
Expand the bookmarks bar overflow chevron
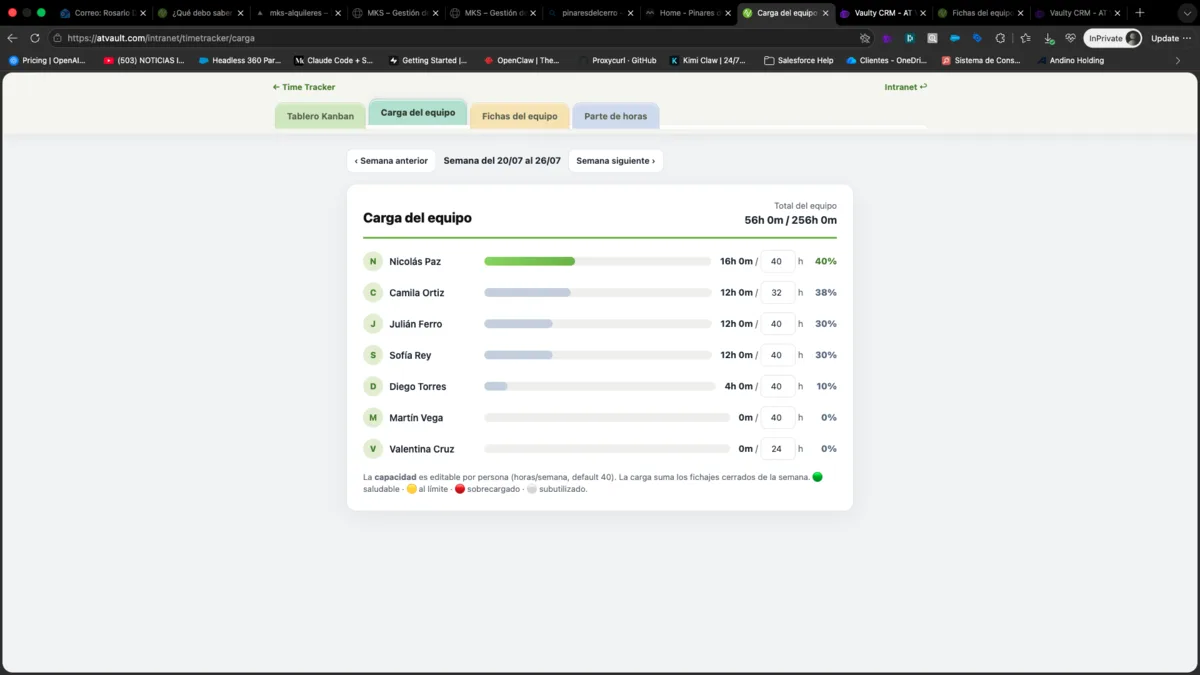click(1177, 60)
